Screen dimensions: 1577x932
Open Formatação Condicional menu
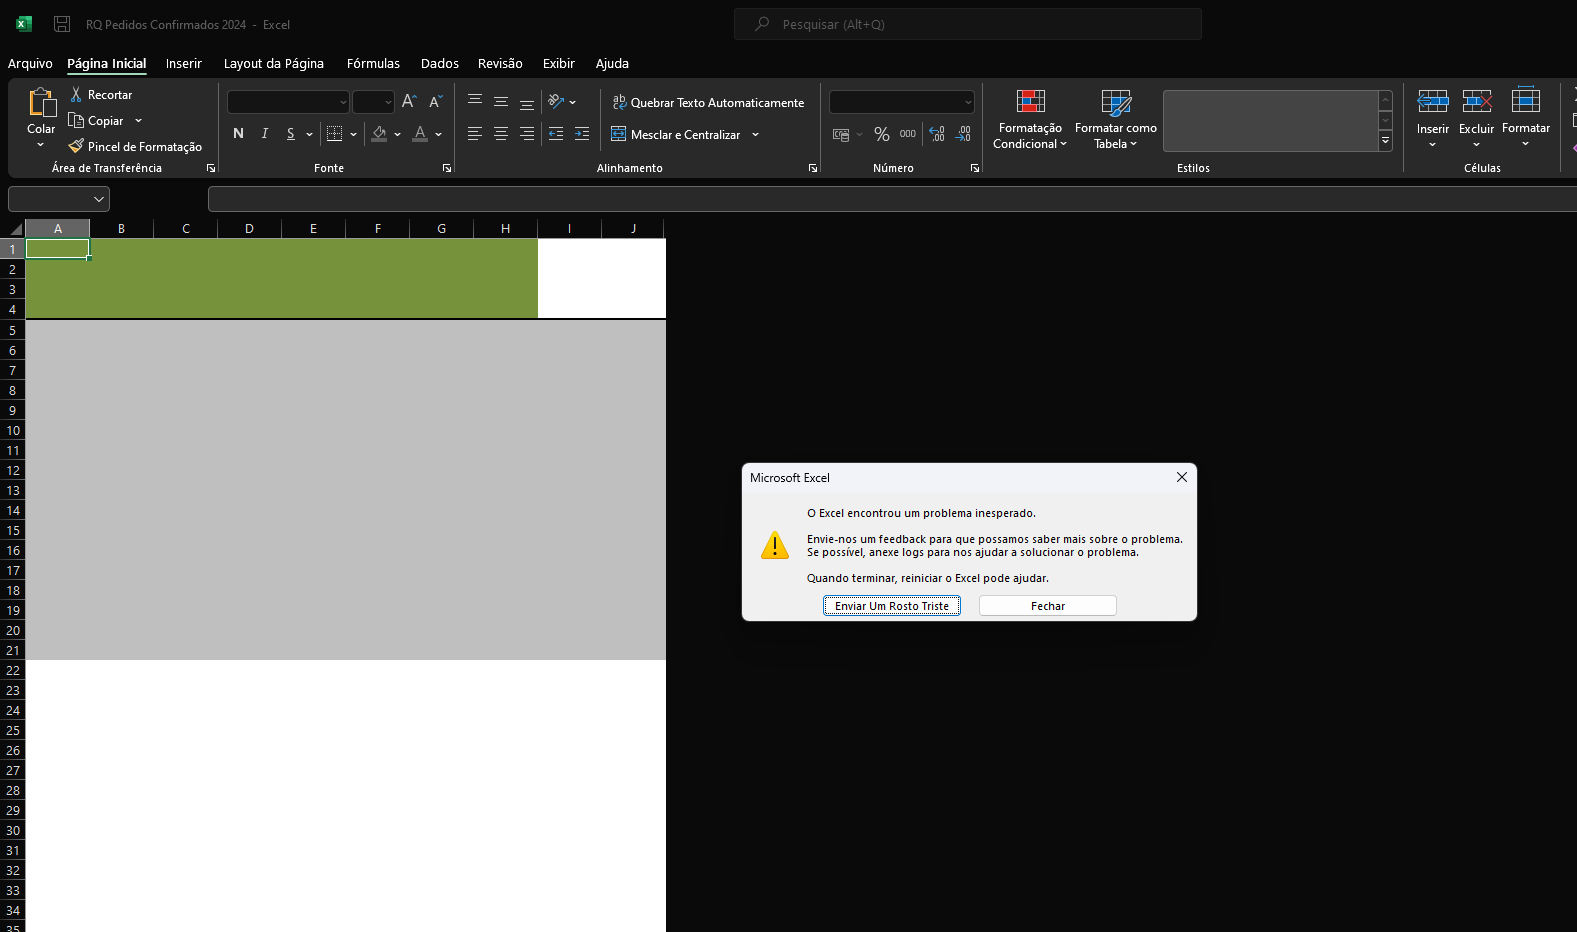[x=1030, y=119]
